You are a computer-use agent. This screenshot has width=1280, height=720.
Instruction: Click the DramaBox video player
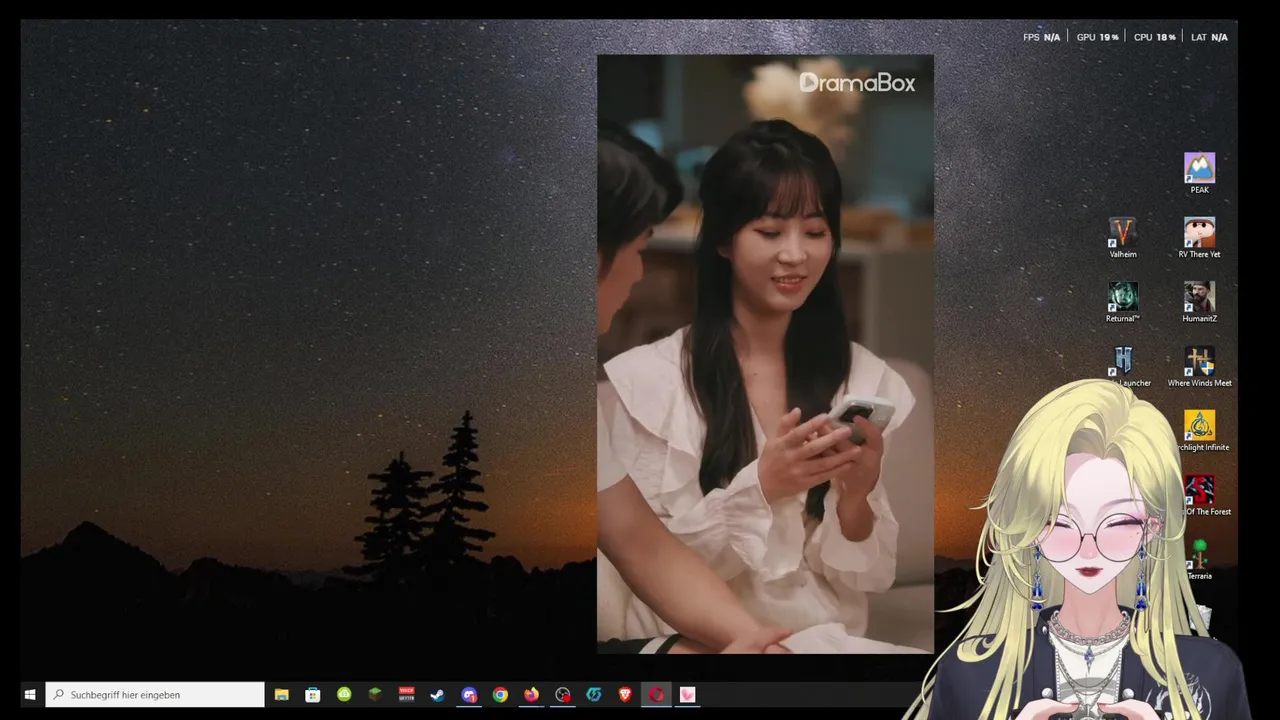pyautogui.click(x=765, y=354)
